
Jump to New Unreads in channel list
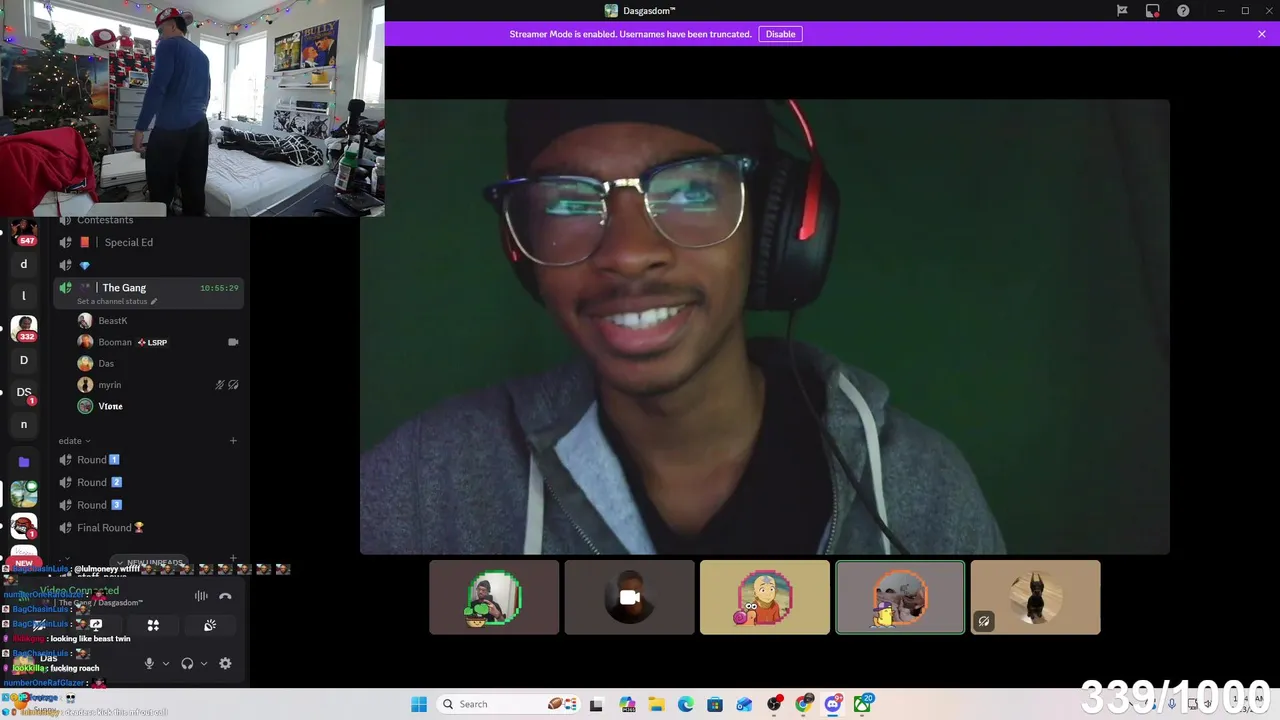[x=150, y=563]
